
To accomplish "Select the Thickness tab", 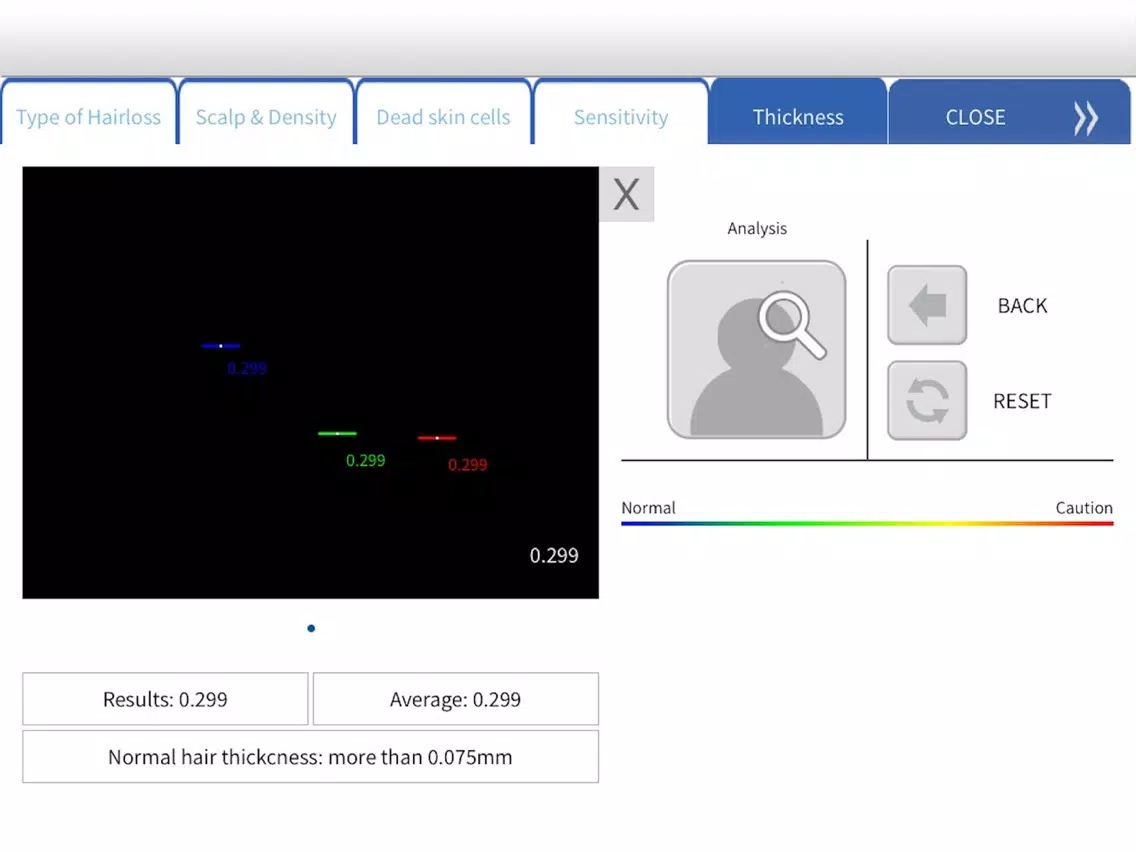I will 798,112.
